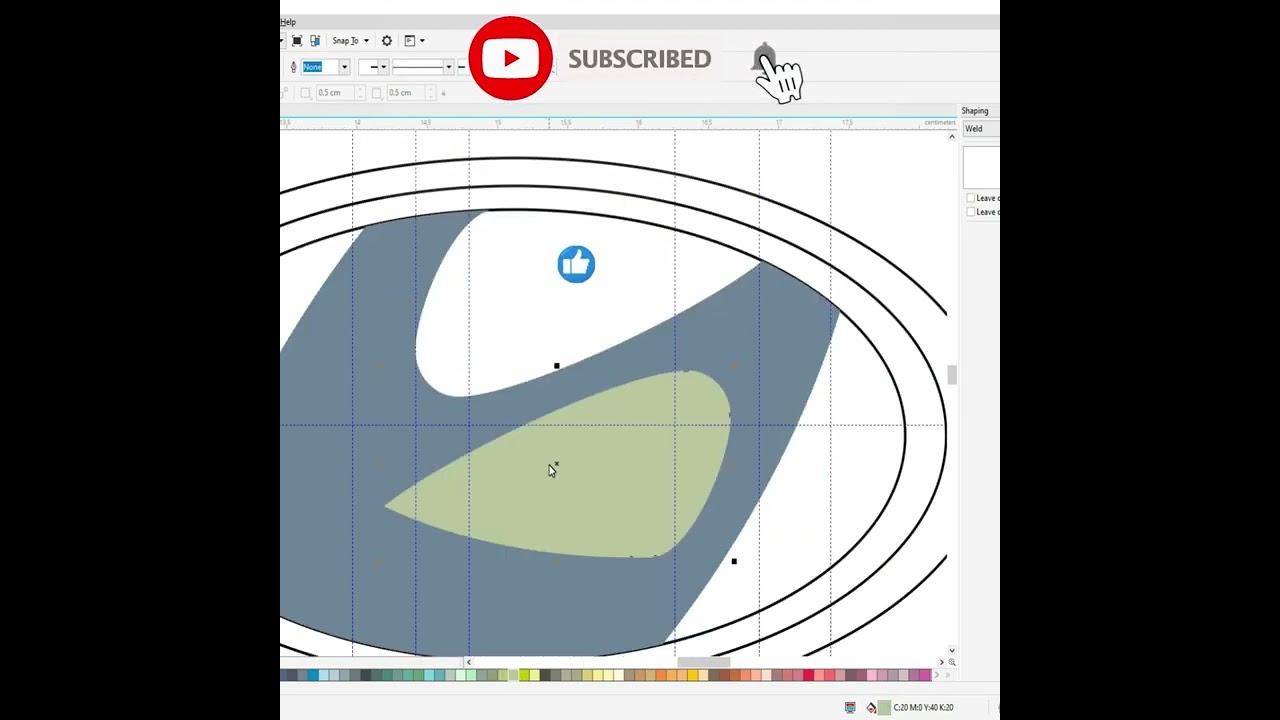Expand the application launcher dropdown arrow
The width and height of the screenshot is (1280, 720).
(422, 41)
